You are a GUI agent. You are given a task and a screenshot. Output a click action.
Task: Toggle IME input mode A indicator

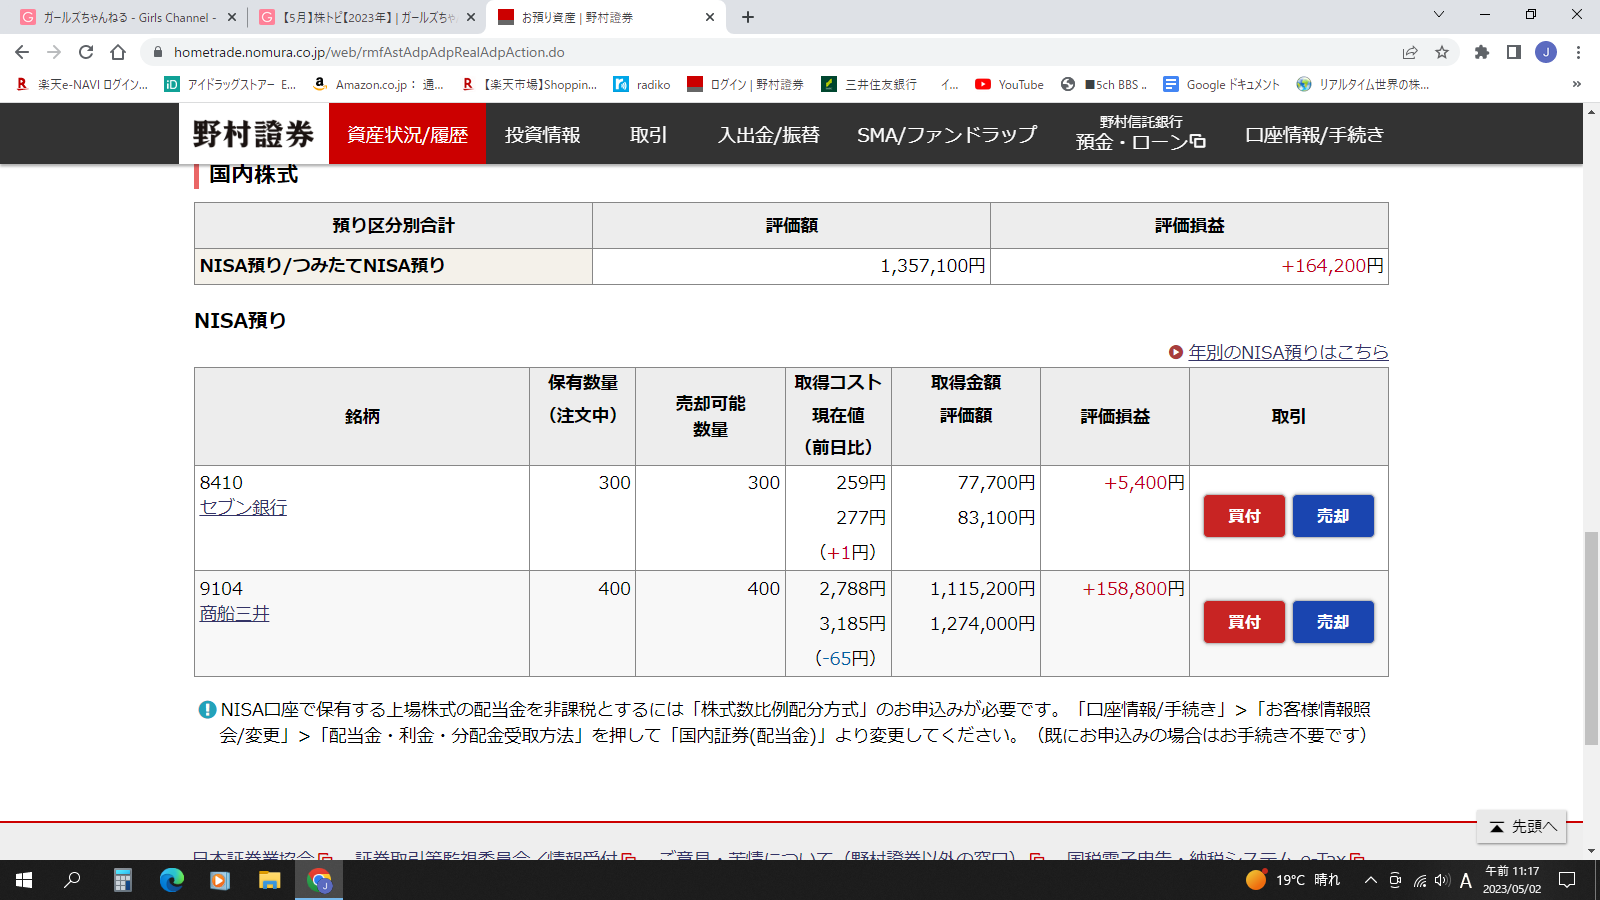[x=1466, y=880]
